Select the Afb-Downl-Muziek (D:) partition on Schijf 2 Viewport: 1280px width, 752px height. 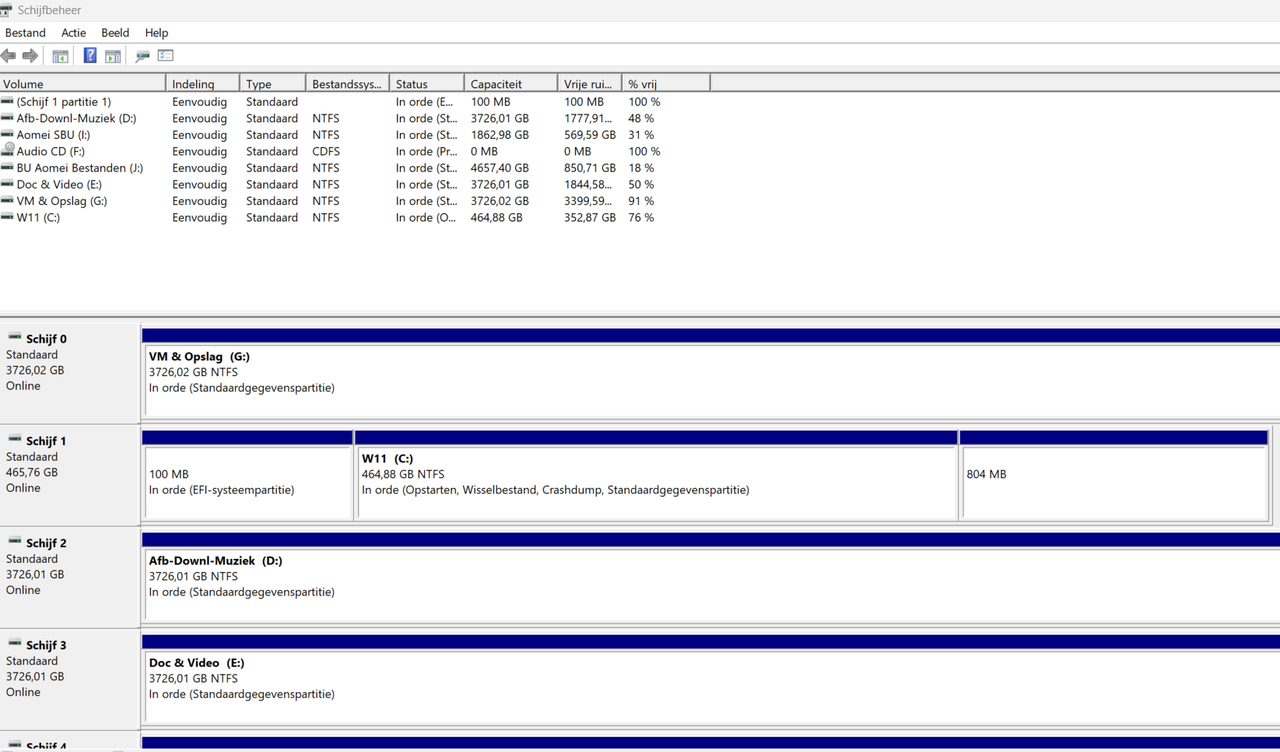tap(711, 584)
